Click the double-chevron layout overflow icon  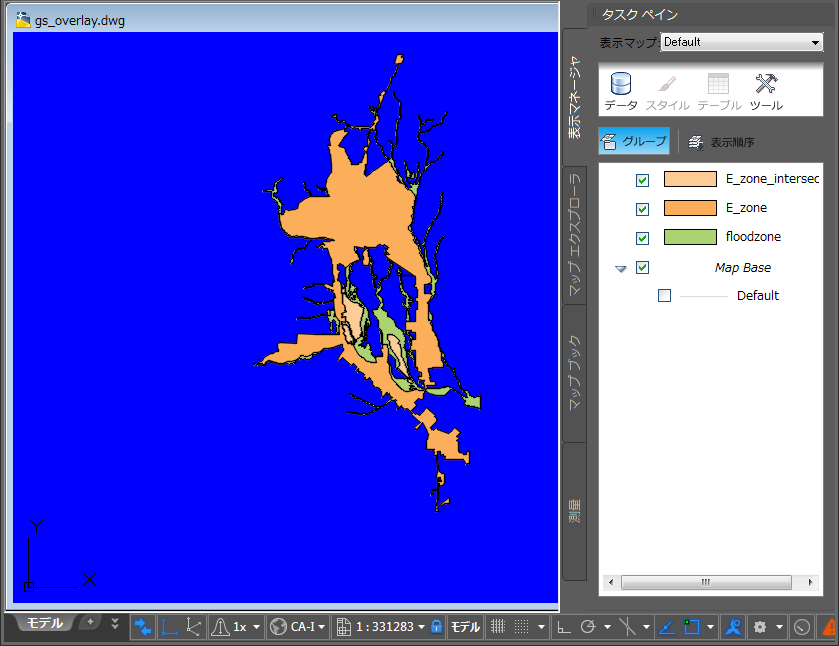pyautogui.click(x=115, y=623)
